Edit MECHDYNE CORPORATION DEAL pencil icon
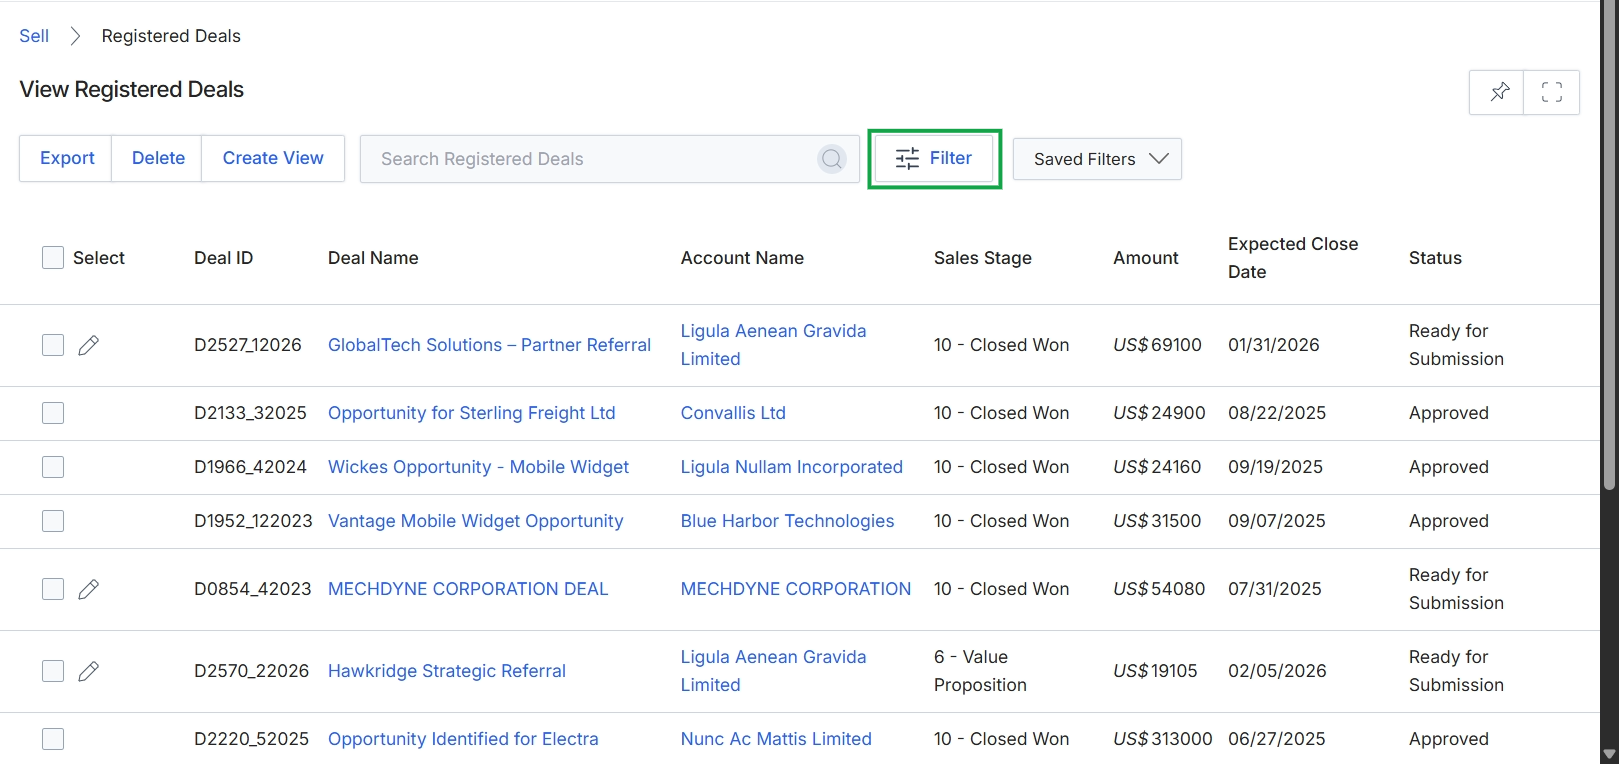This screenshot has height=764, width=1619. point(89,589)
